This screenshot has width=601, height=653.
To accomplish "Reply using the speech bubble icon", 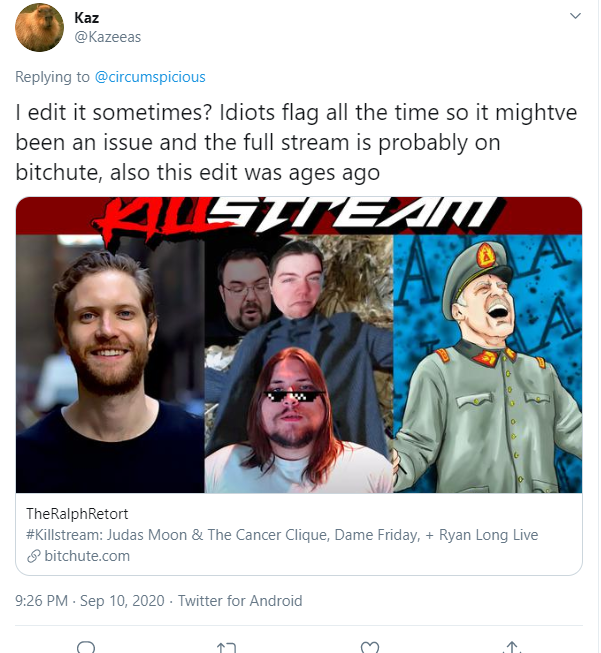I will coord(86,647).
